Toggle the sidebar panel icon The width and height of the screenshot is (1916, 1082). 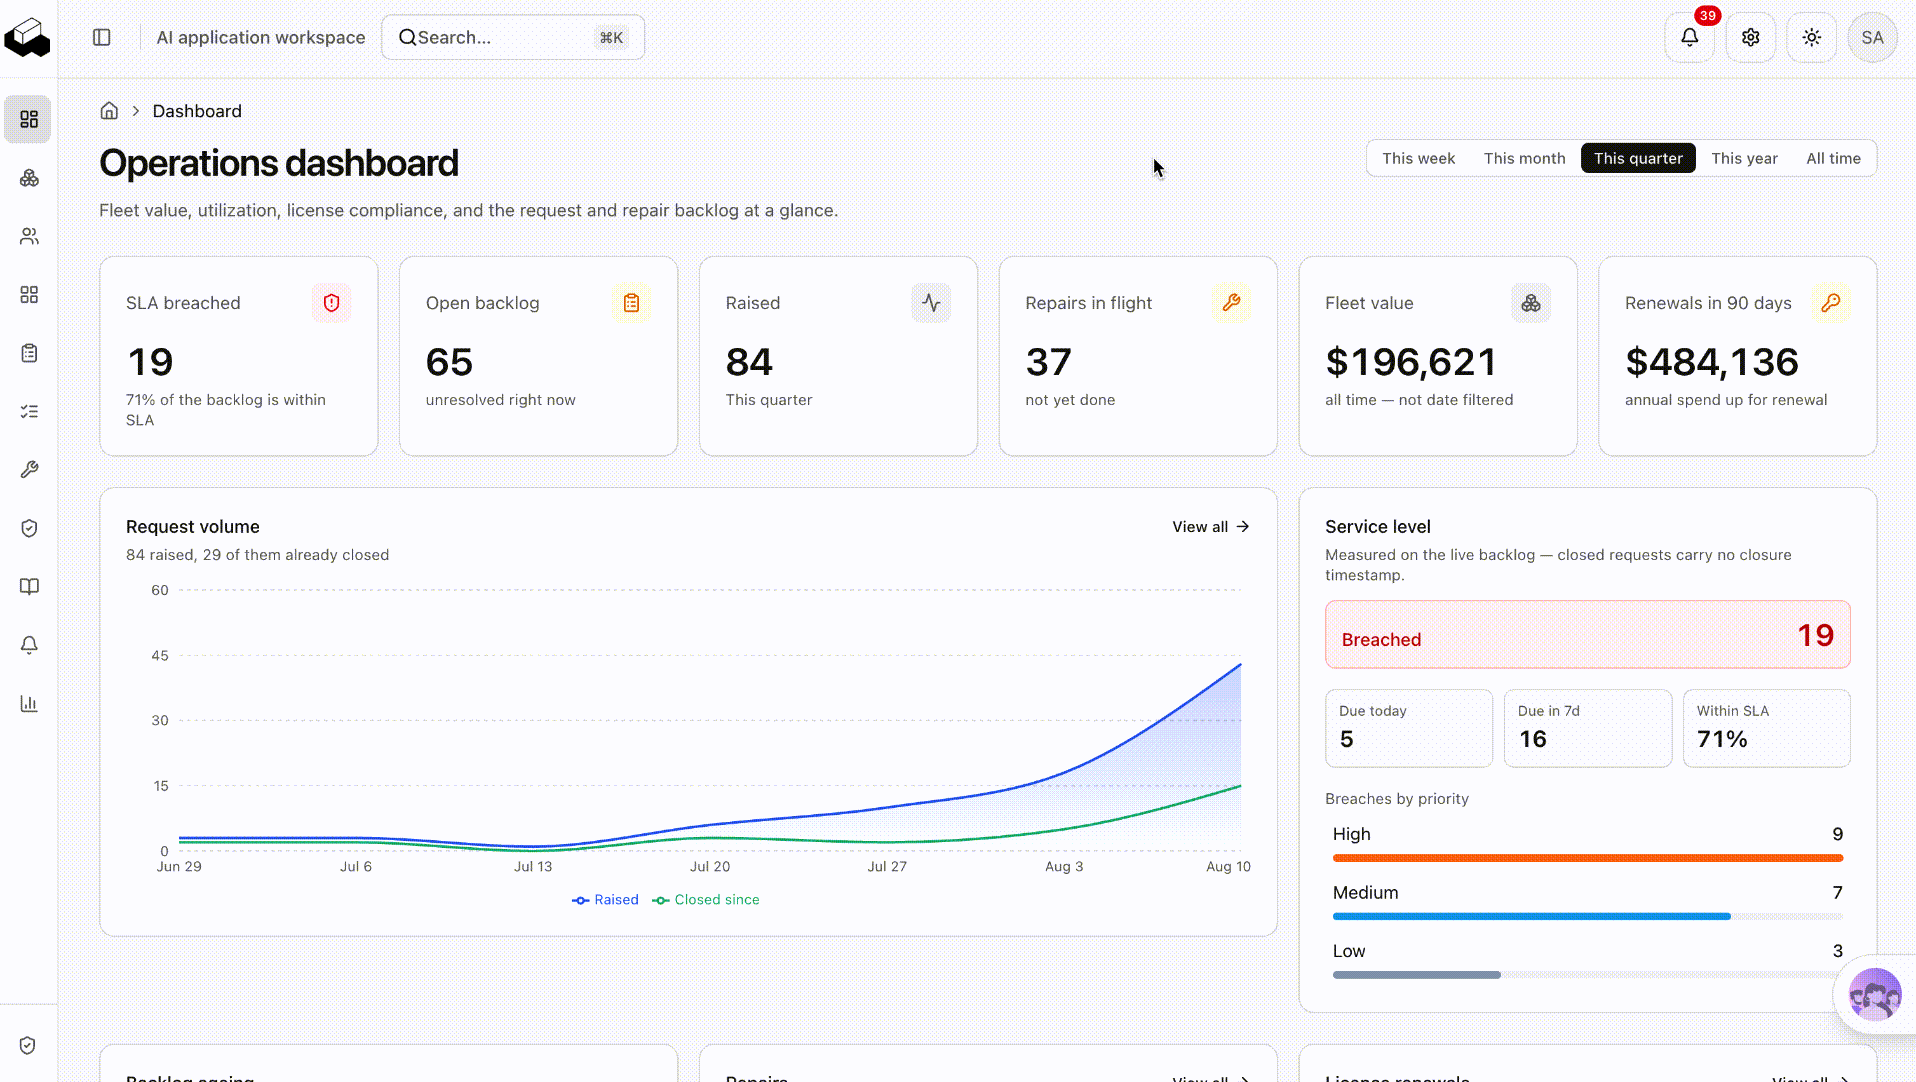click(x=102, y=37)
